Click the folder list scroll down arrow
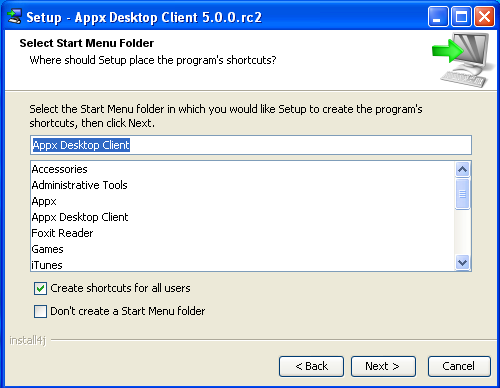The image size is (500, 388). pyautogui.click(x=462, y=262)
